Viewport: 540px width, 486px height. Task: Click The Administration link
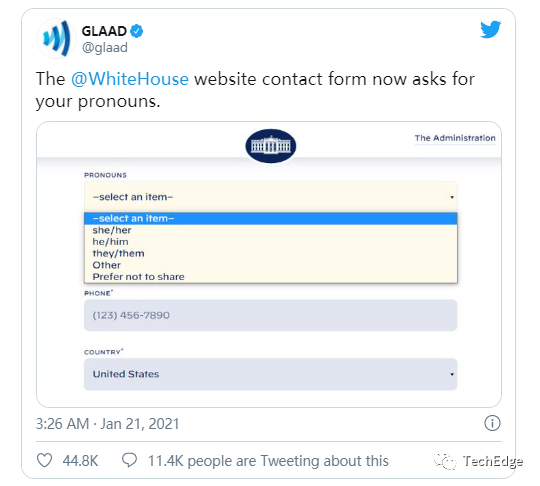point(455,138)
